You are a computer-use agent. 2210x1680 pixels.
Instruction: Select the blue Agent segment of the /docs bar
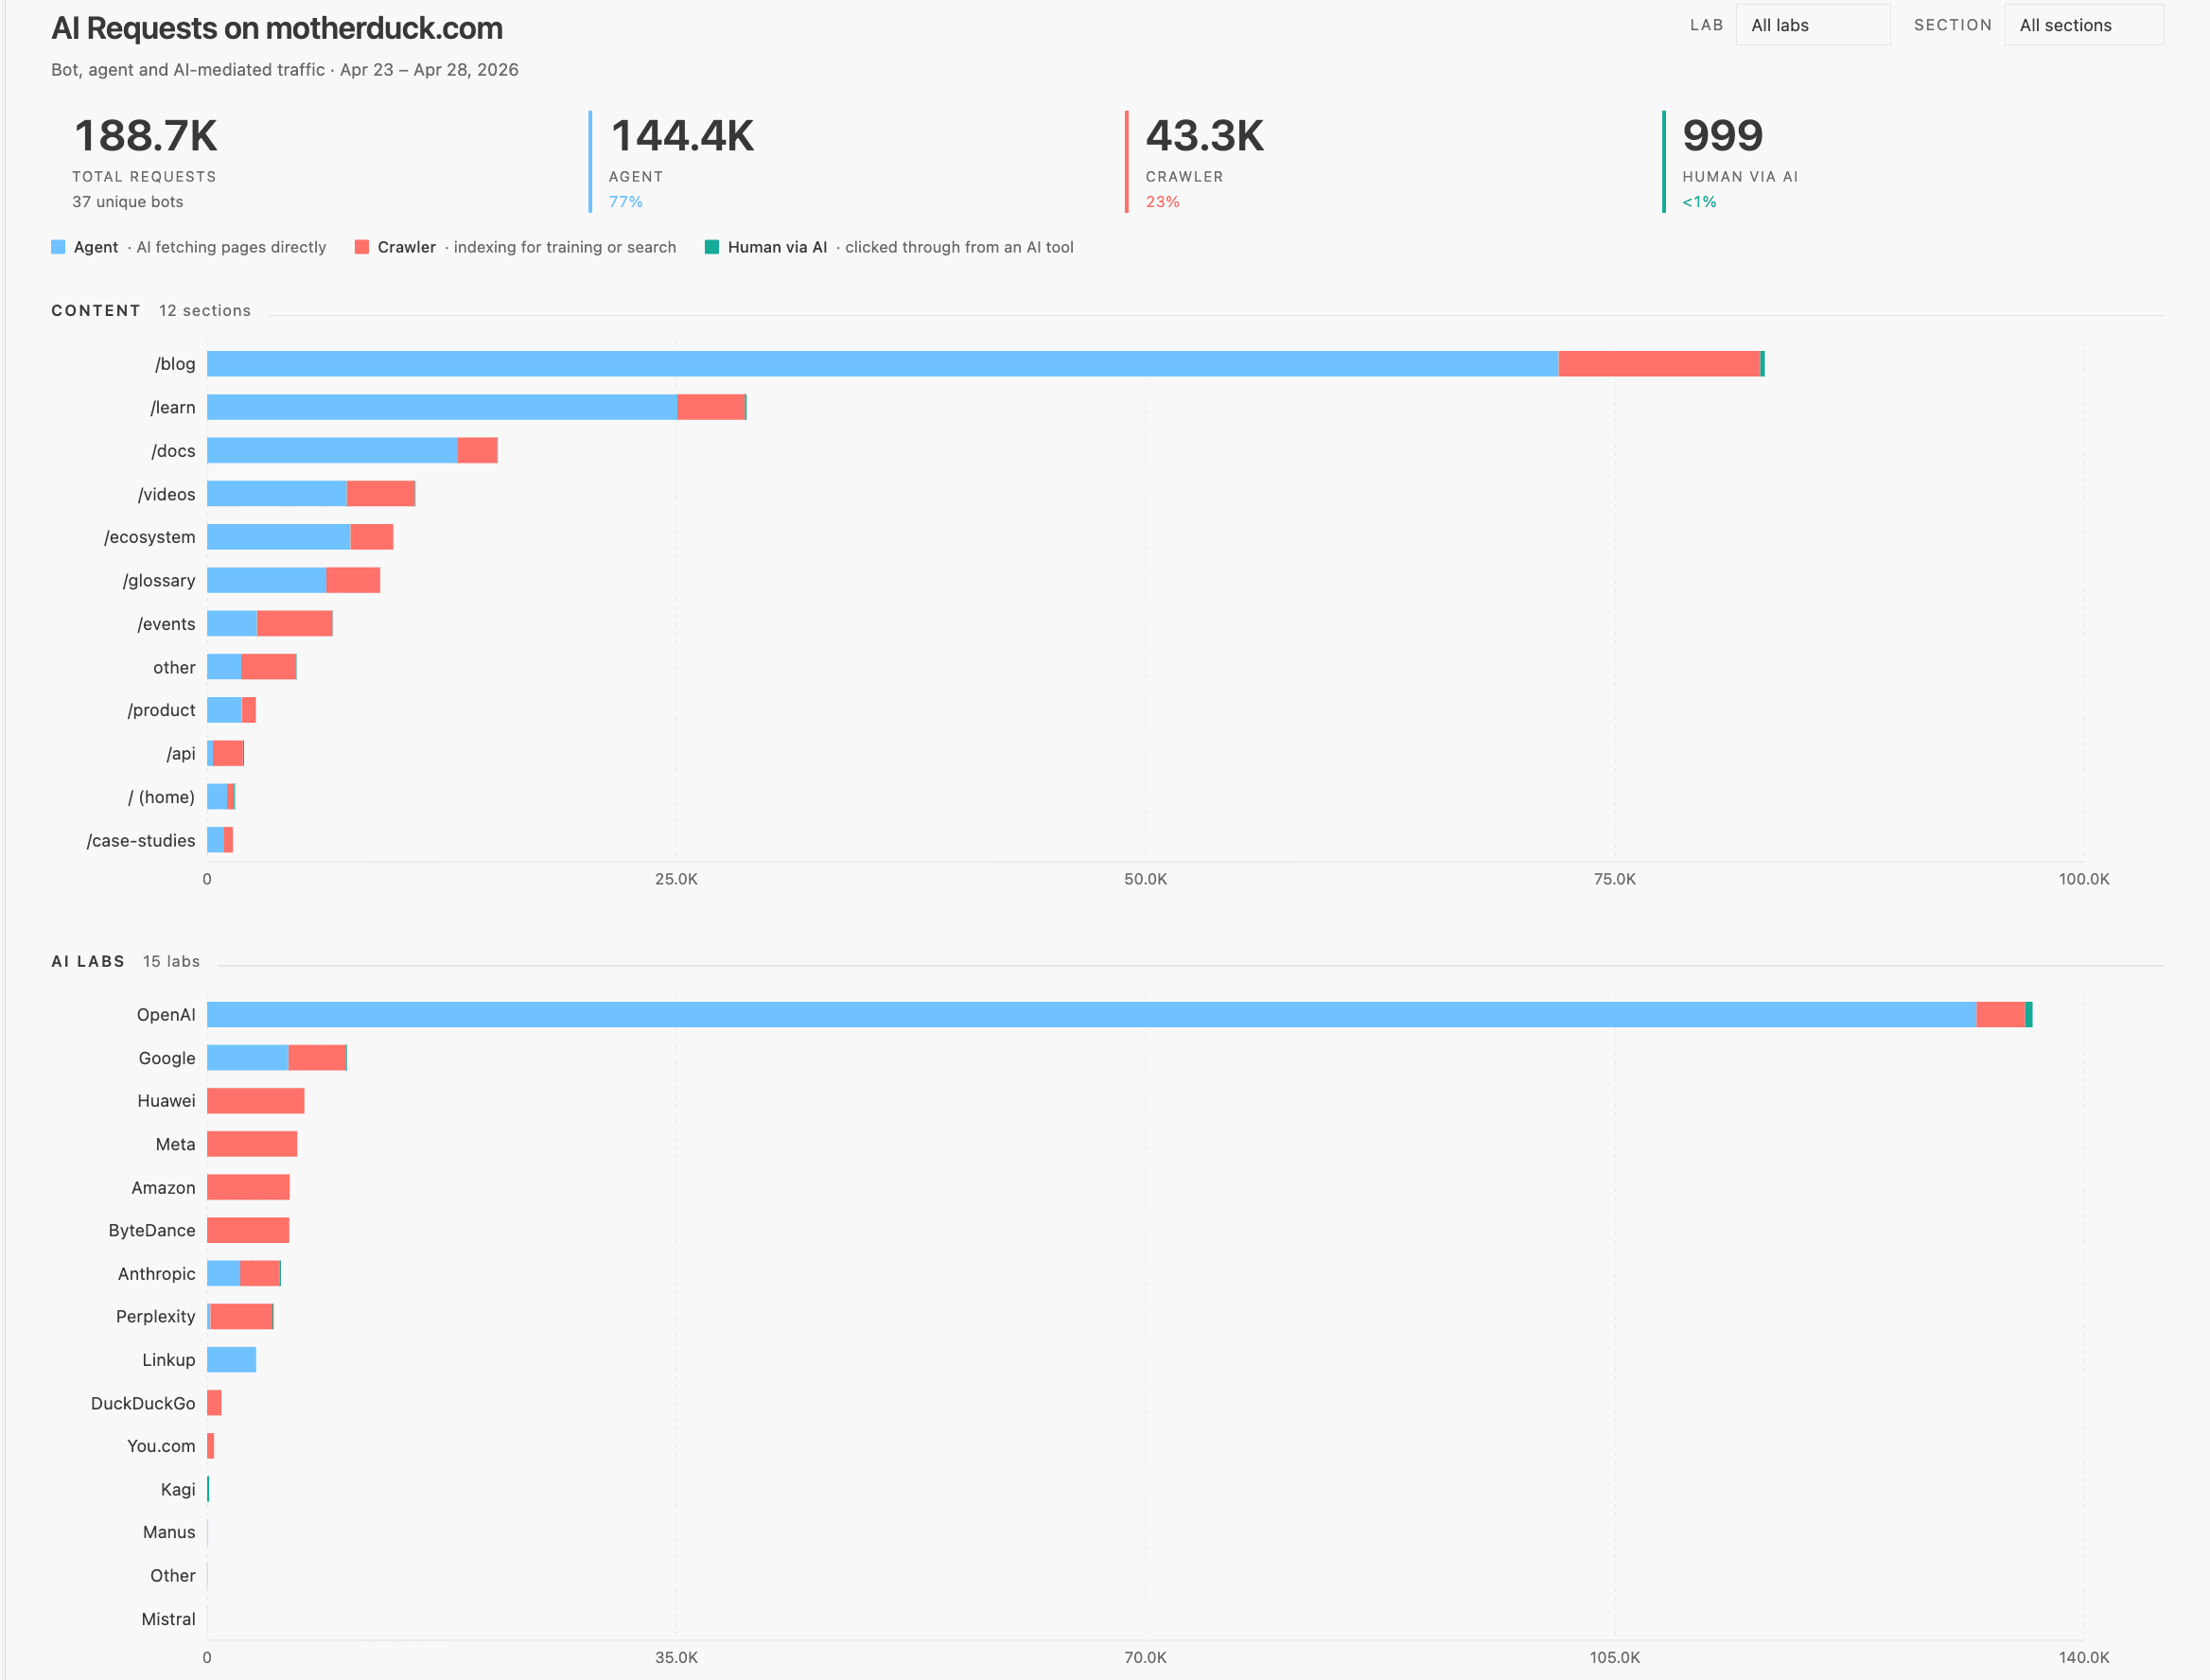point(332,450)
